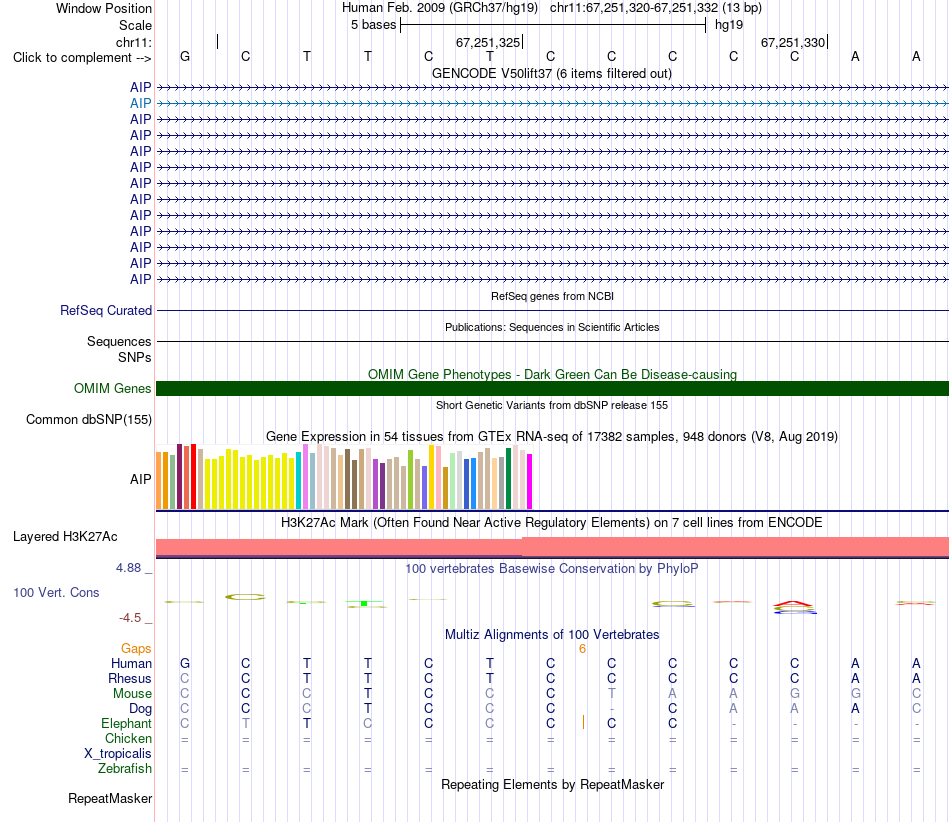950x822 pixels.
Task: Click the -4.5 PhyloP scale minimum
Action: (130, 618)
